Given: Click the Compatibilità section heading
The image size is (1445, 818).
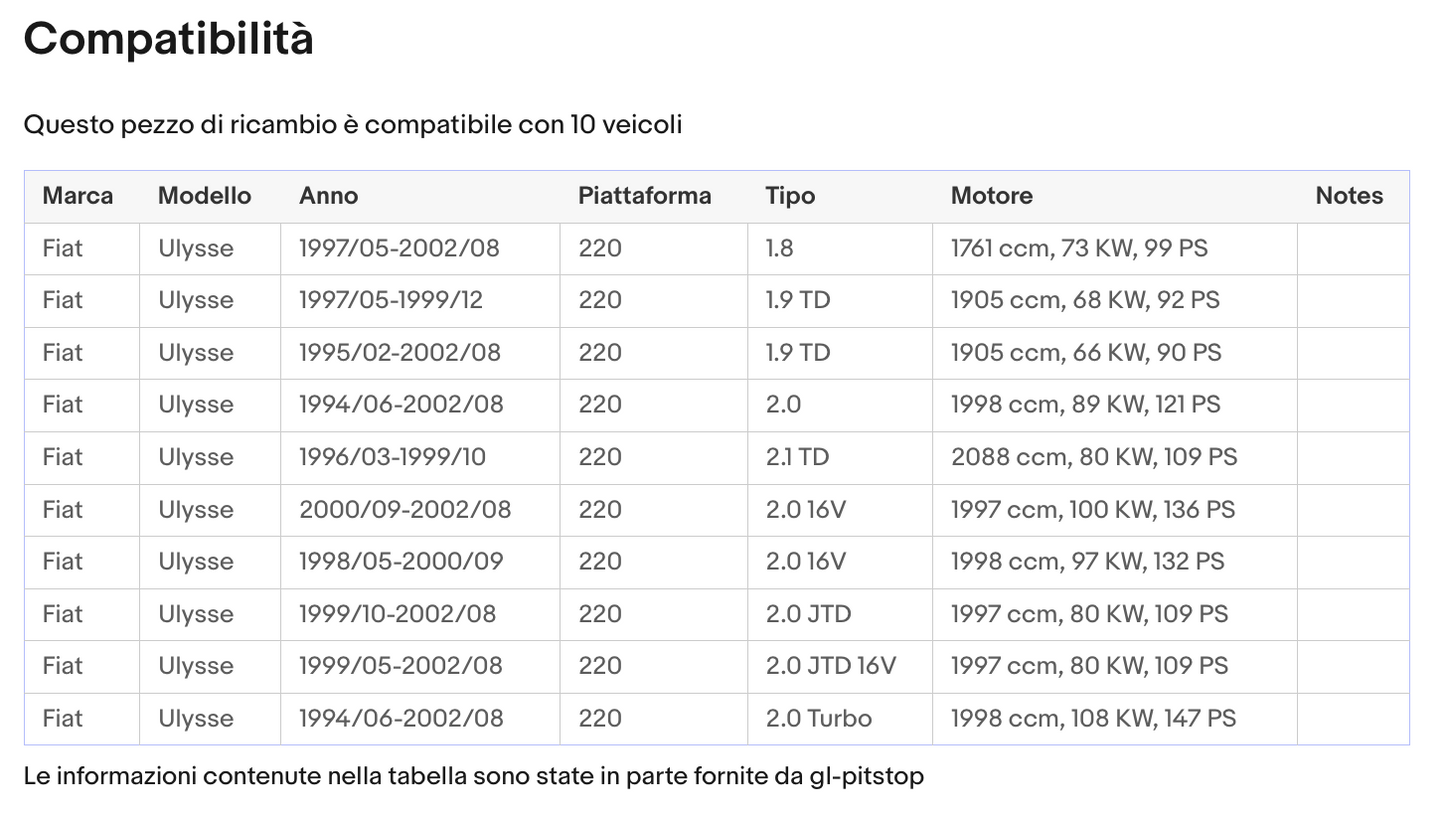Looking at the screenshot, I should (168, 39).
